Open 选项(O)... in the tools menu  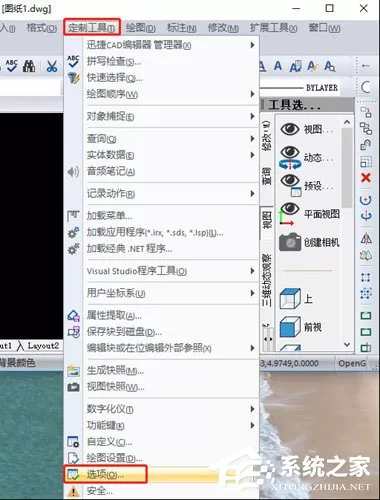coord(161,474)
